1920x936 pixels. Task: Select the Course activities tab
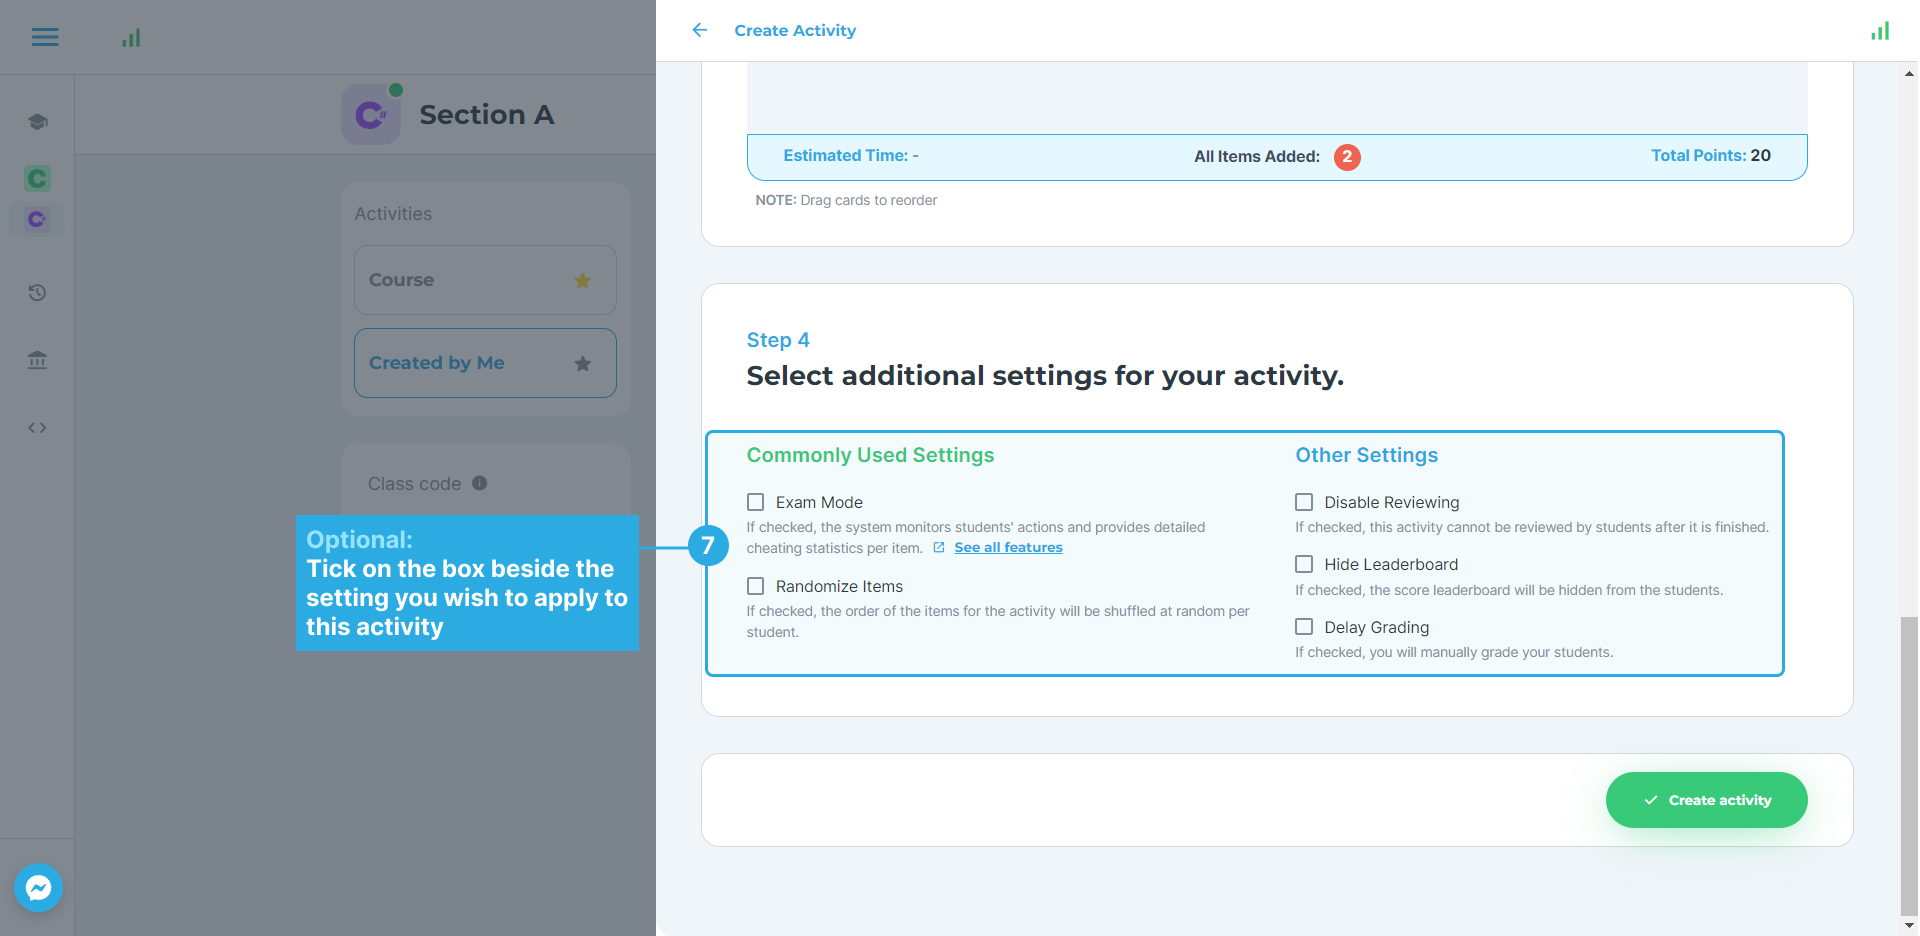point(485,280)
